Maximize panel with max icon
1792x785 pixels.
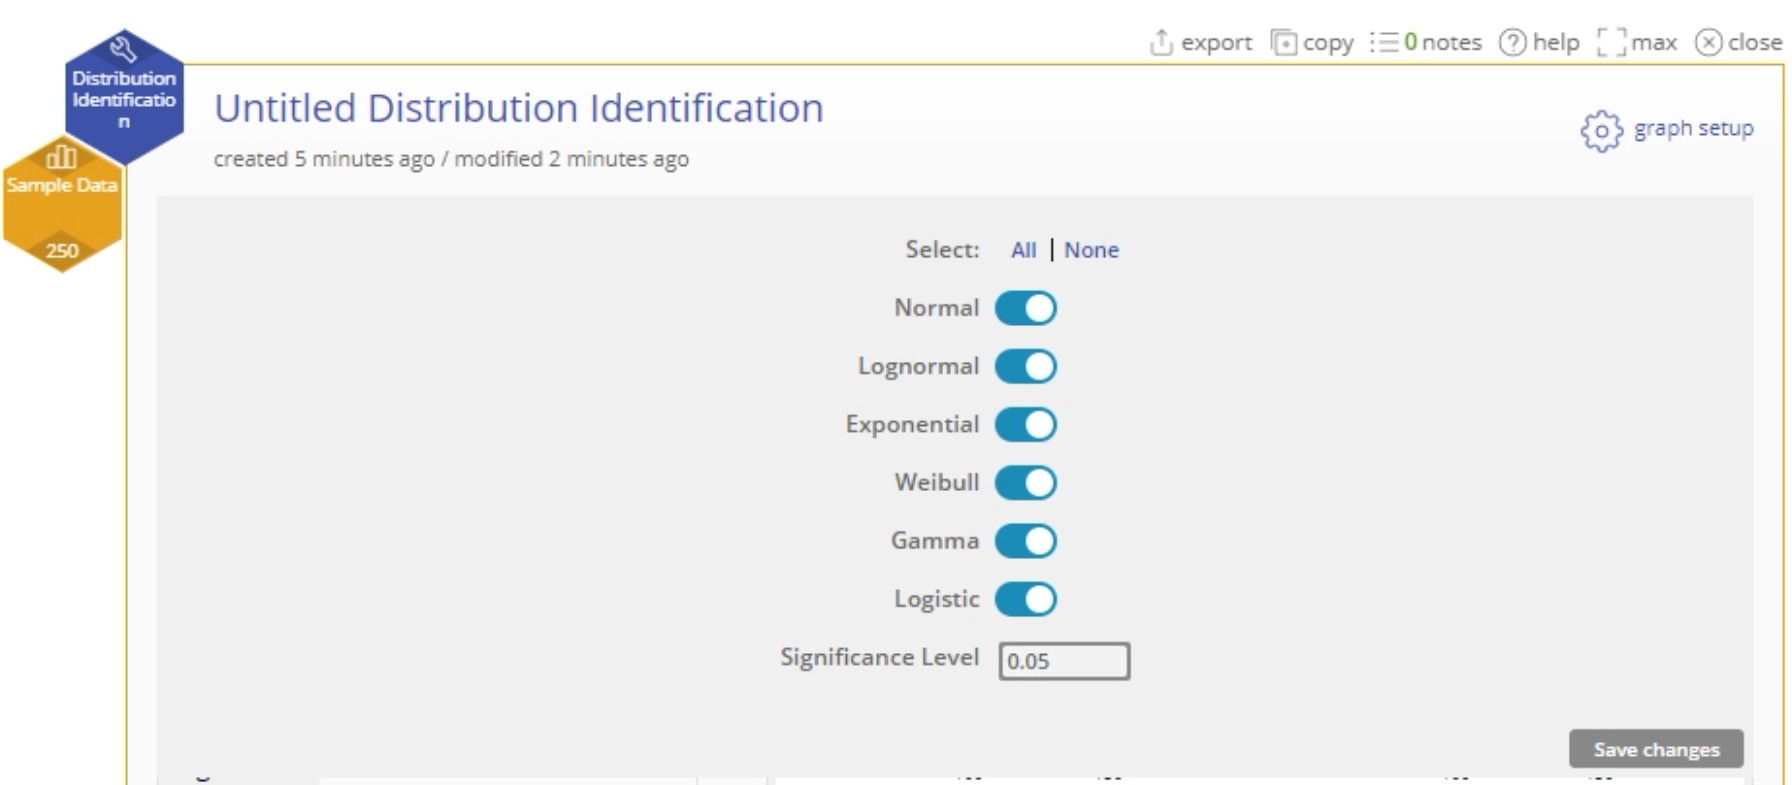coord(1611,42)
